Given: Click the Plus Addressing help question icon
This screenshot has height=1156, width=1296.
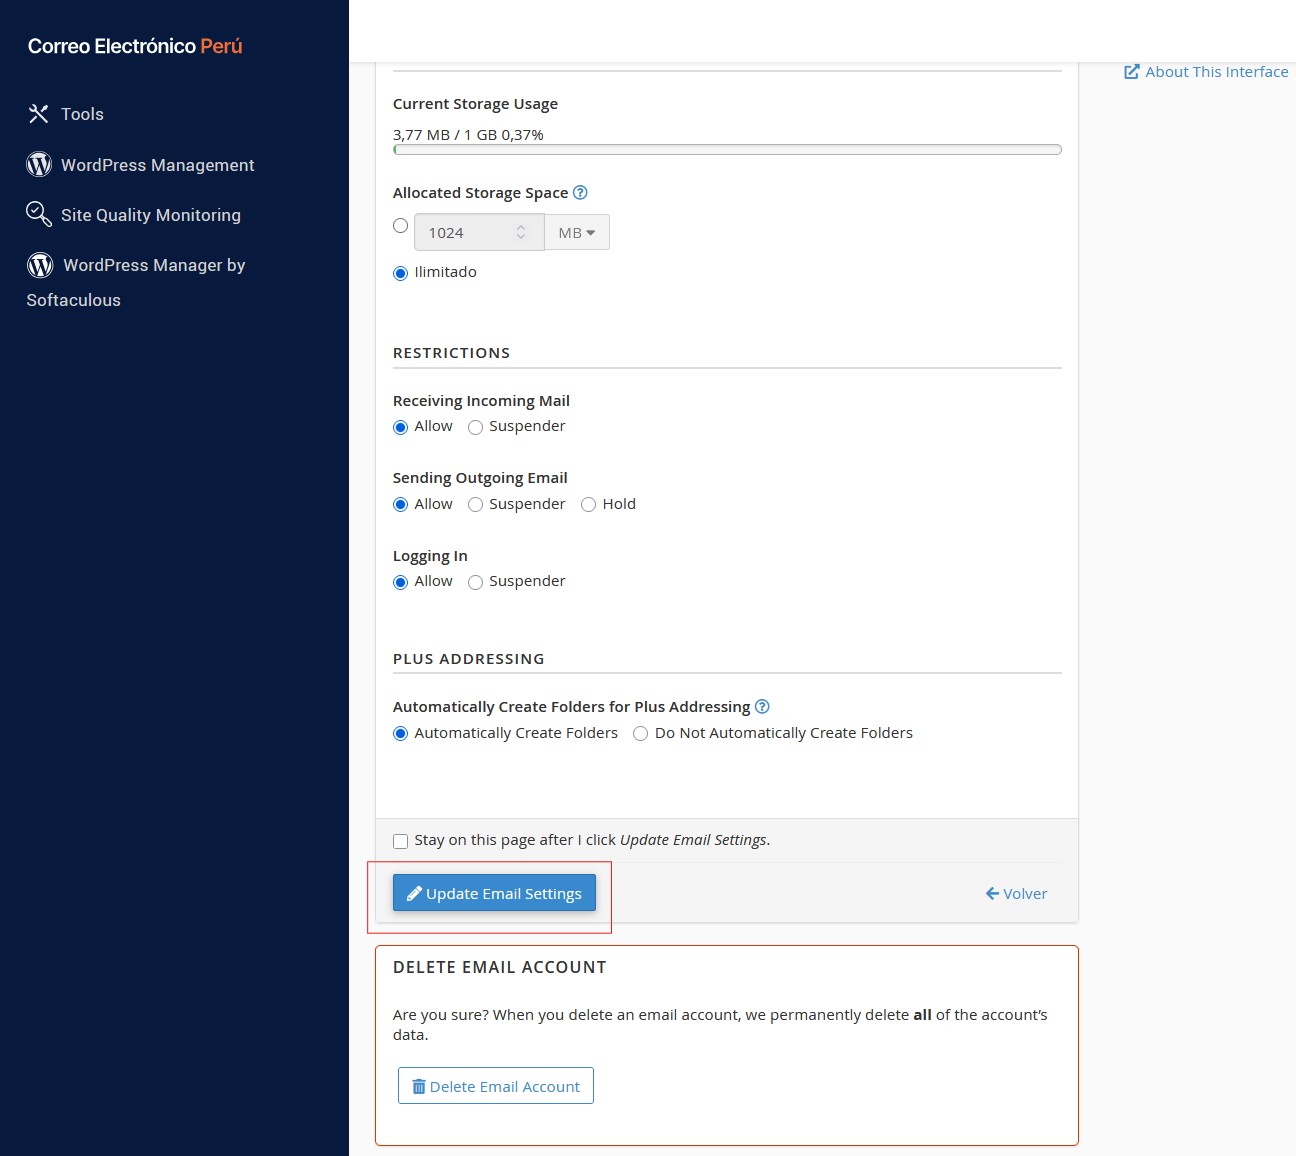Looking at the screenshot, I should [762, 707].
